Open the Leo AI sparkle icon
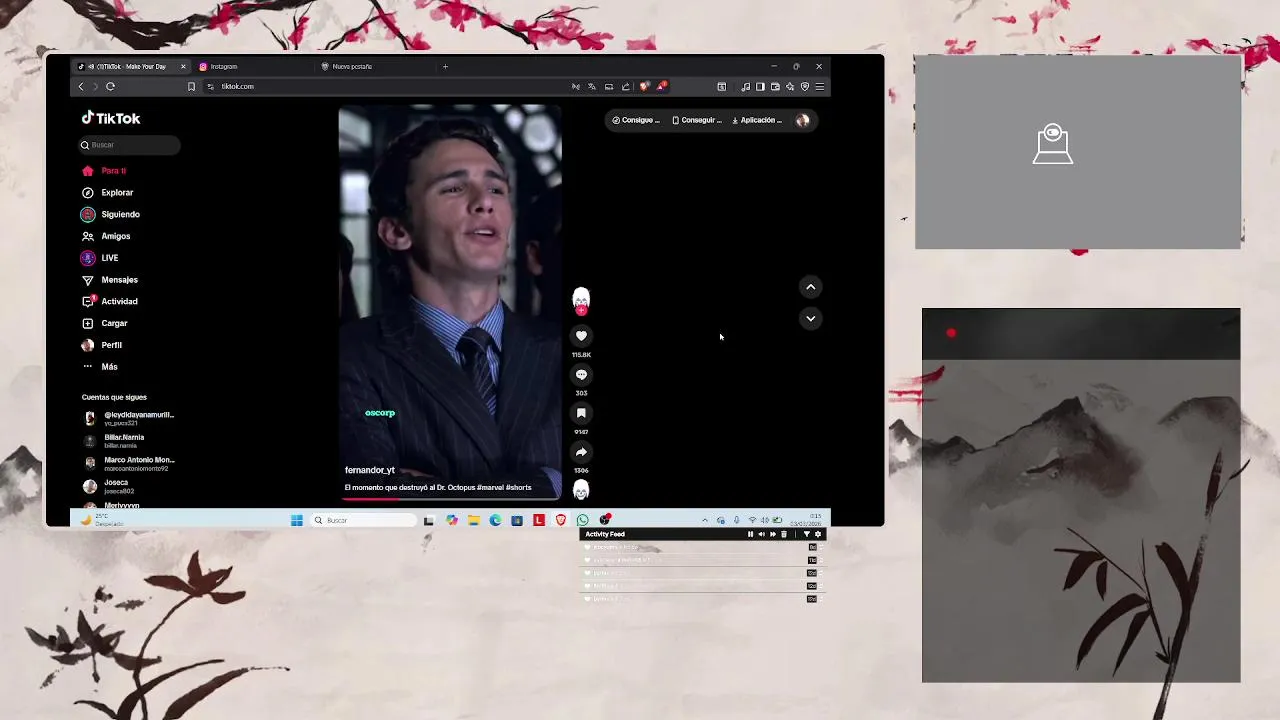Image resolution: width=1280 pixels, height=720 pixels. point(790,87)
